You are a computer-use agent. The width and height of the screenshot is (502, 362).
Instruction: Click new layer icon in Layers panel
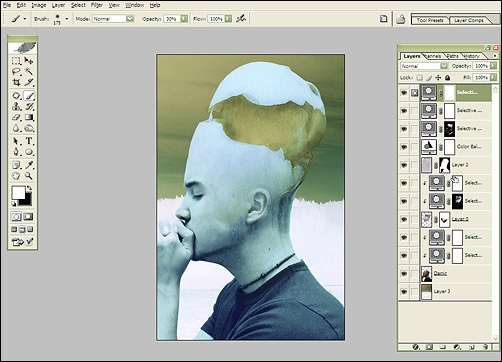(x=472, y=347)
